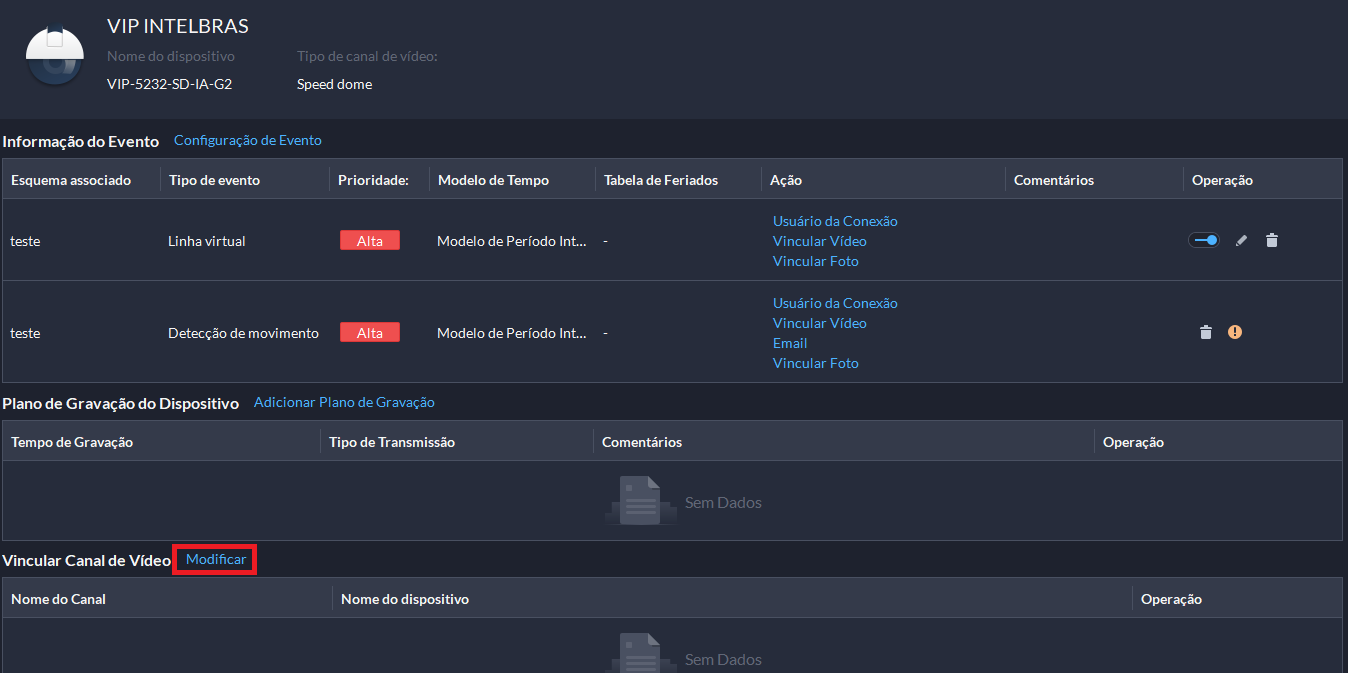Click Comentários header in event table

[x=1054, y=180]
